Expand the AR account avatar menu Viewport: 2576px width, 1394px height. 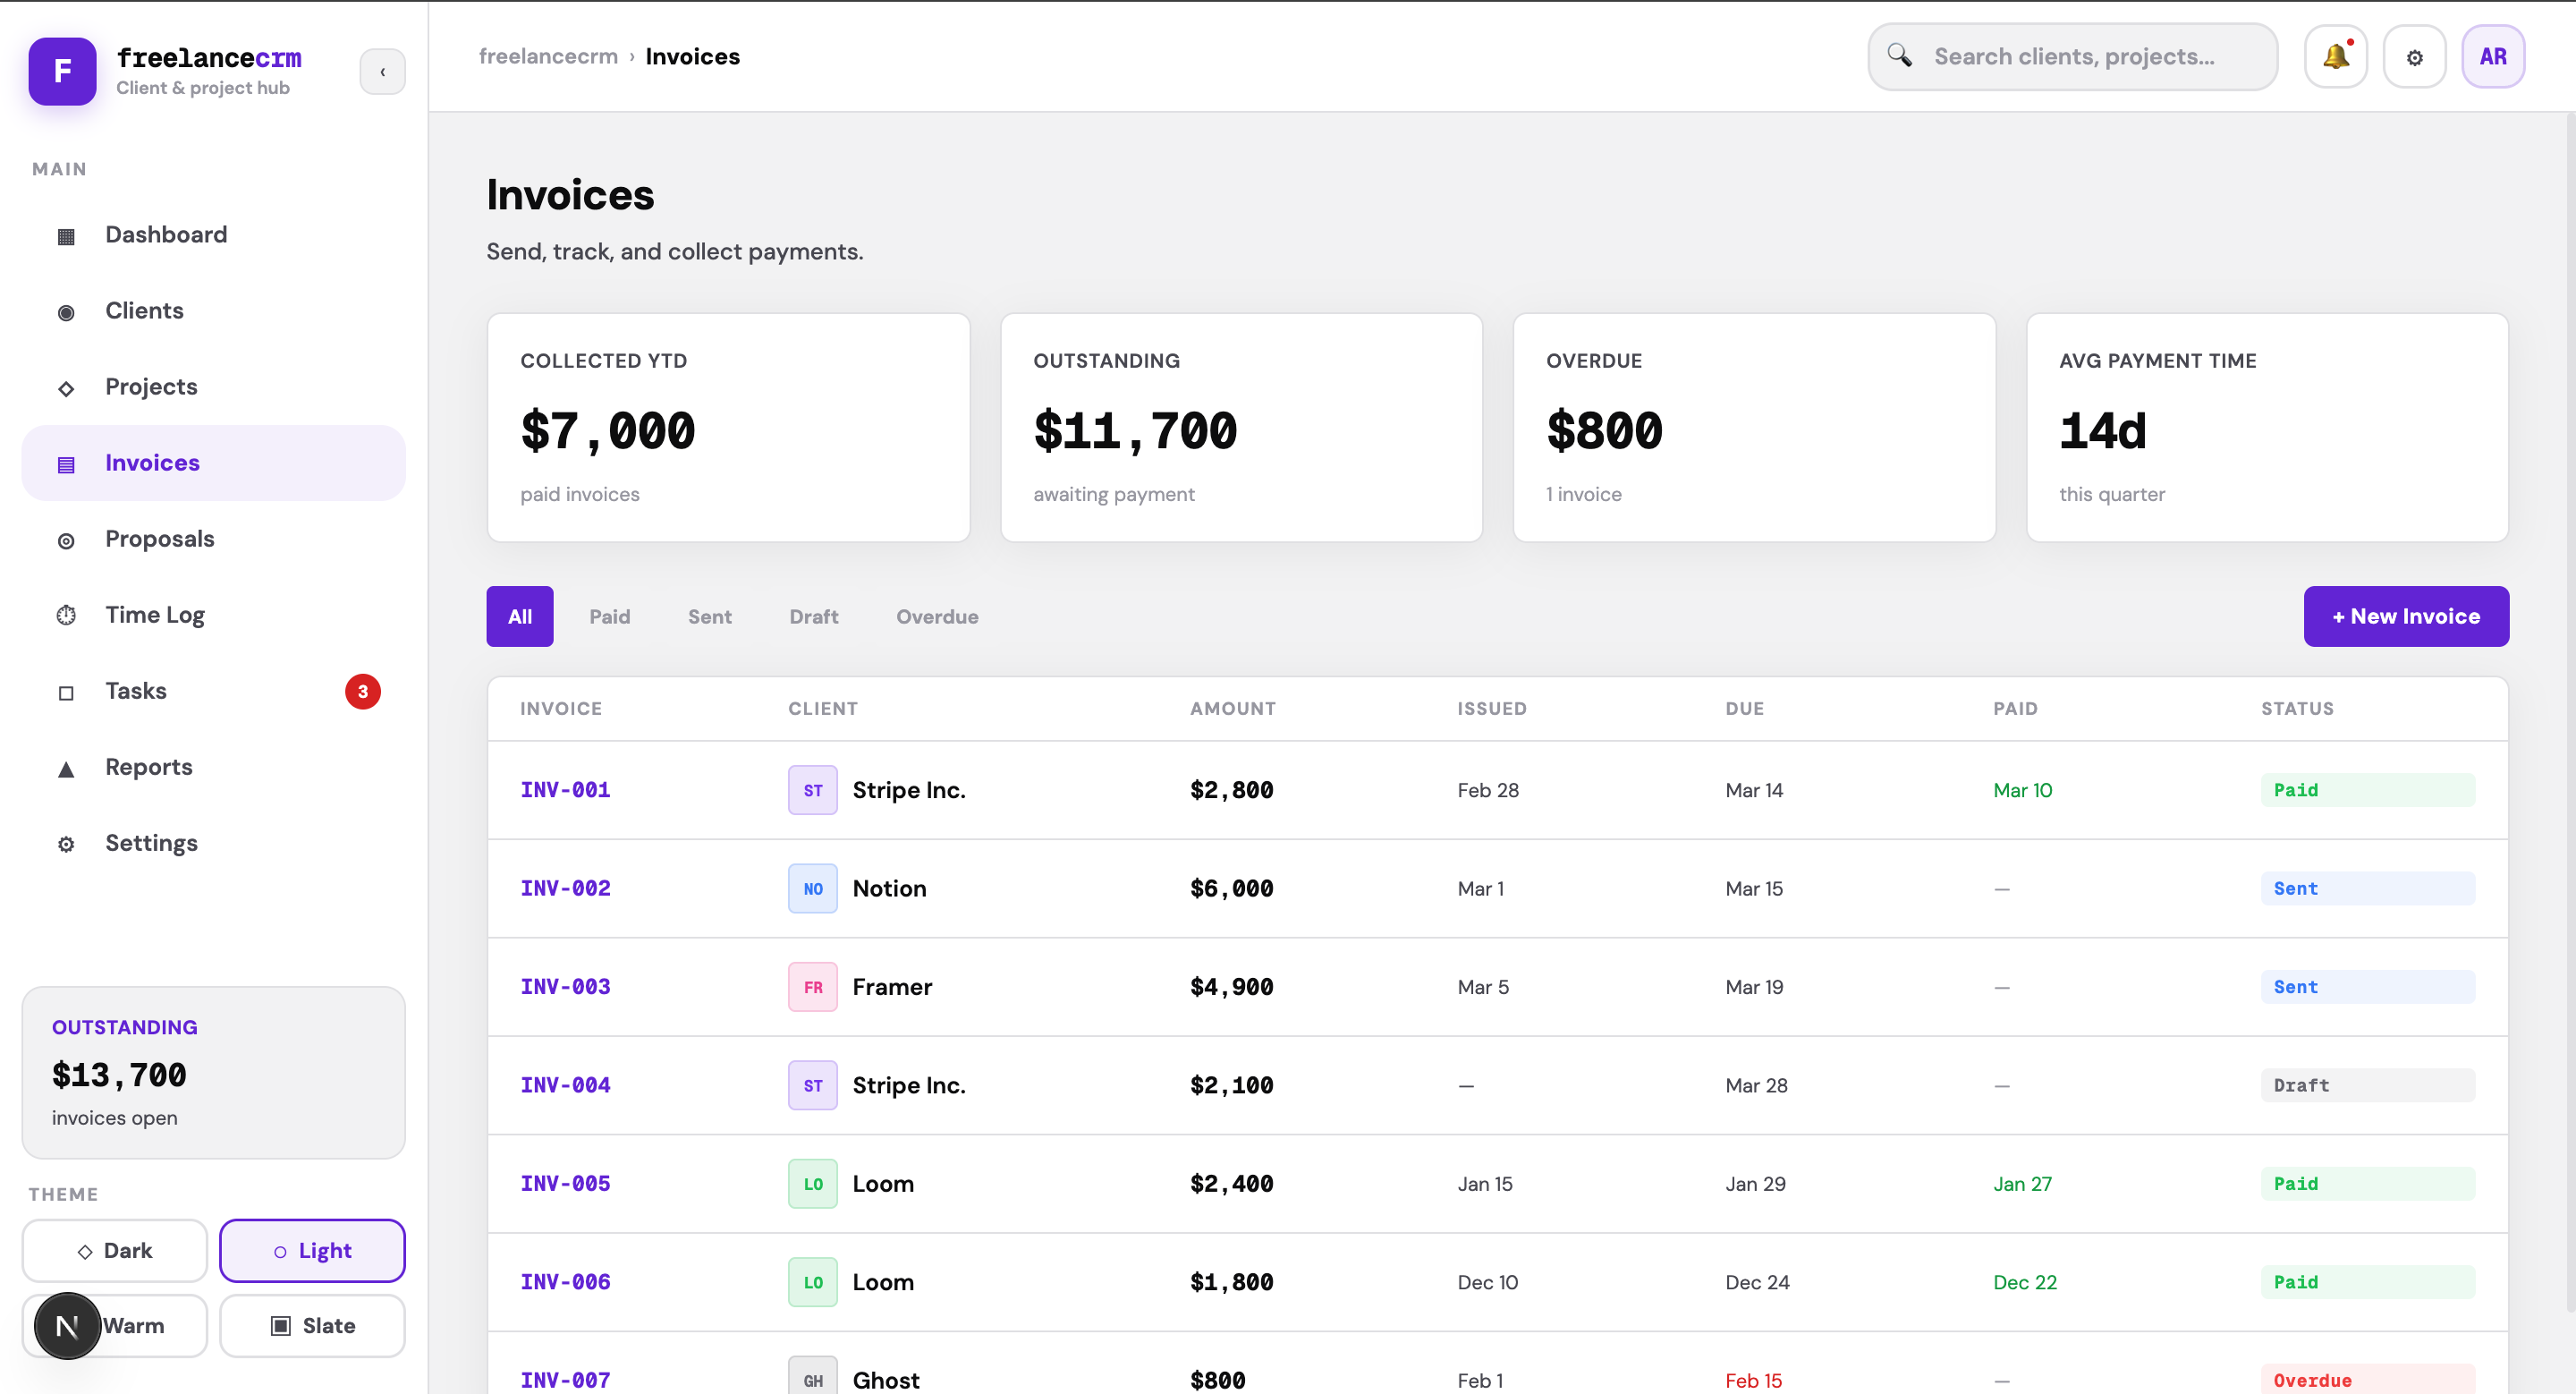pyautogui.click(x=2493, y=56)
